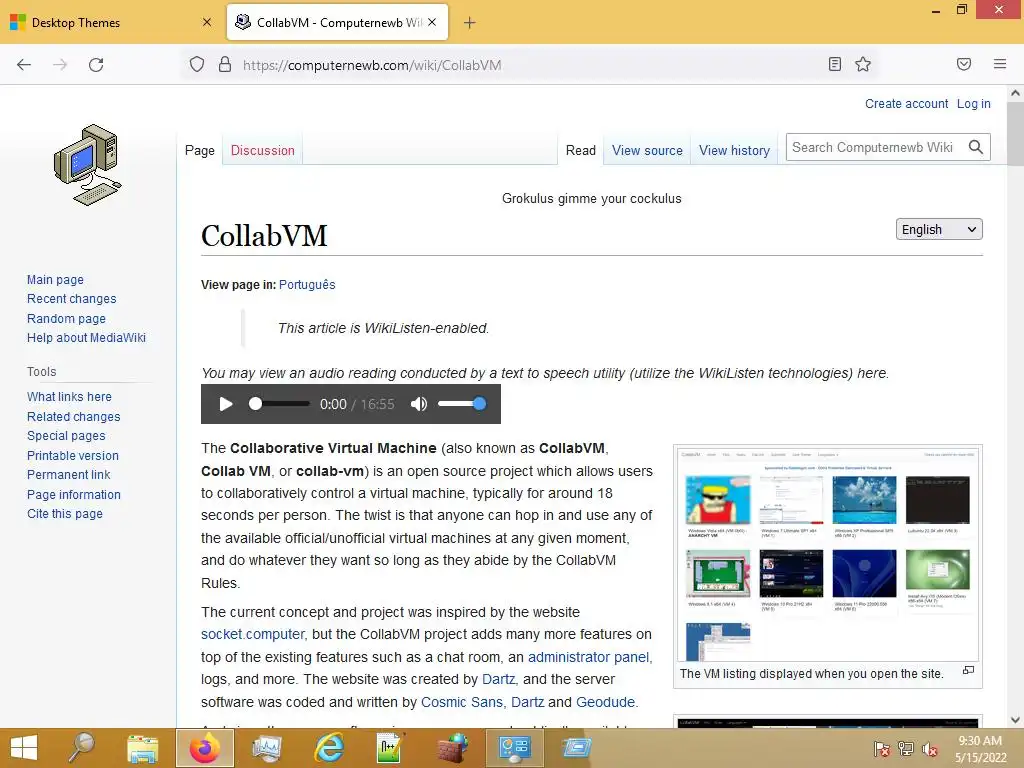Select the Read tab

[581, 150]
